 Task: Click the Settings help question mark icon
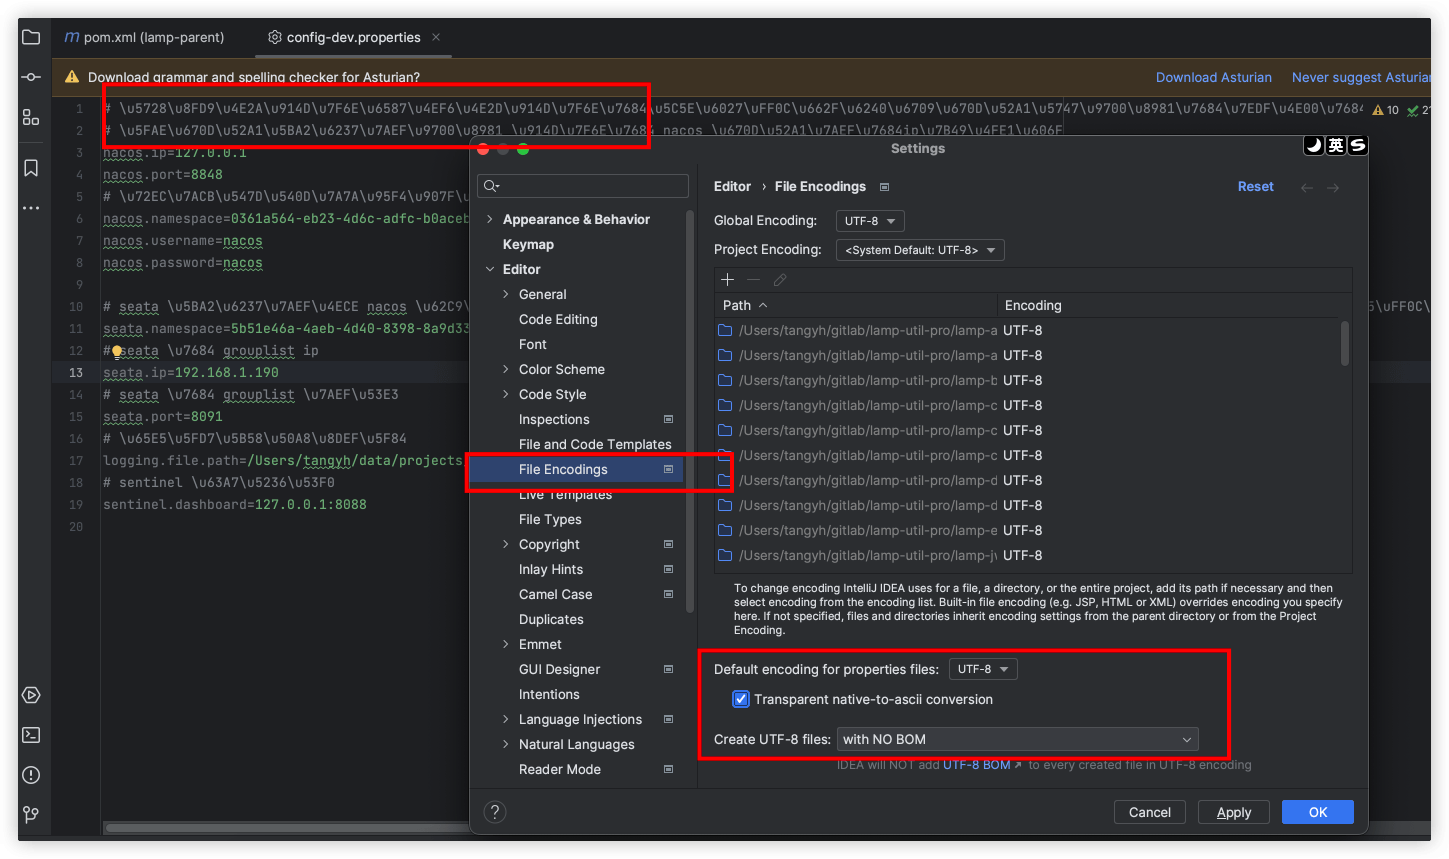pos(495,812)
